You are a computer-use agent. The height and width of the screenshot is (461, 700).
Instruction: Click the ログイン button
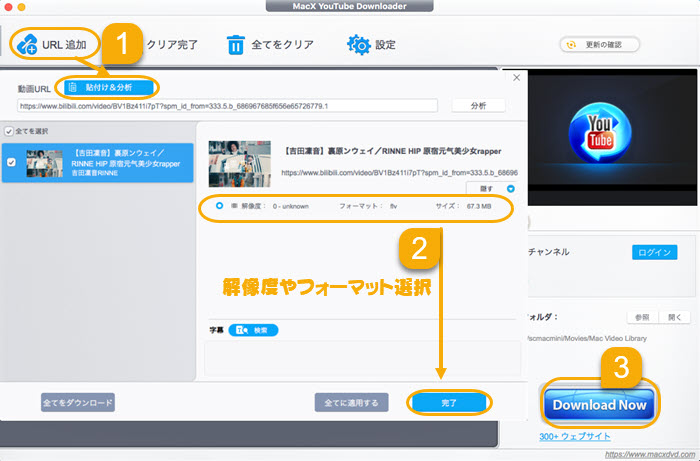(654, 252)
